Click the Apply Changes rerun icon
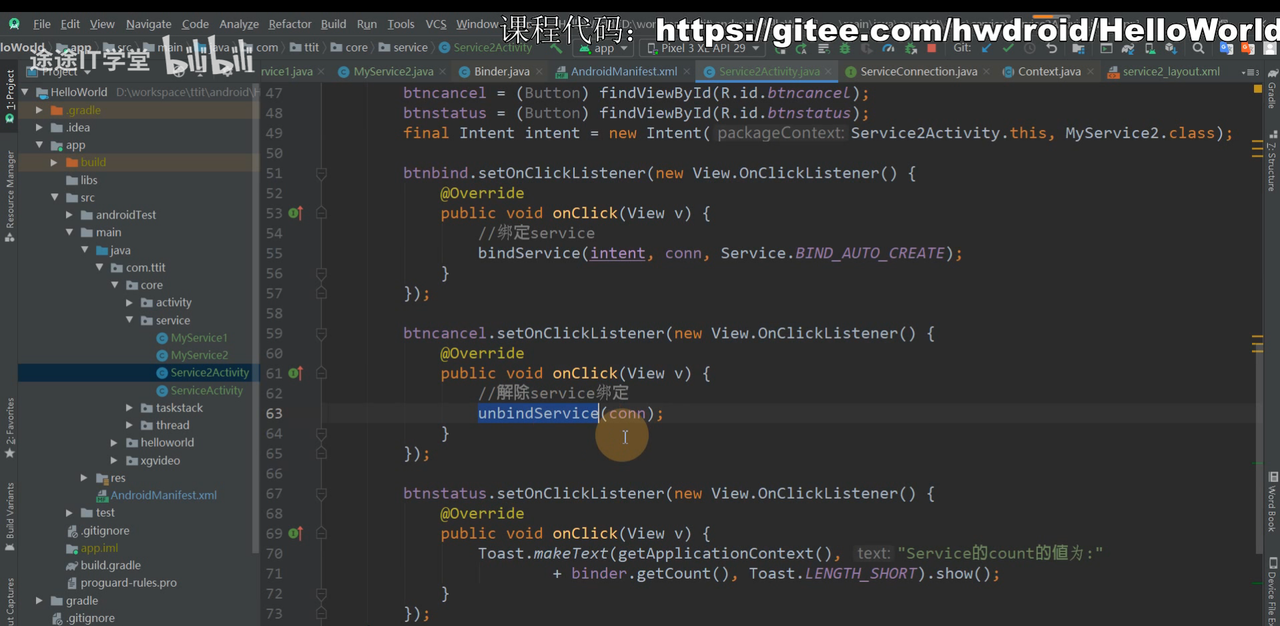1280x626 pixels. click(x=800, y=47)
